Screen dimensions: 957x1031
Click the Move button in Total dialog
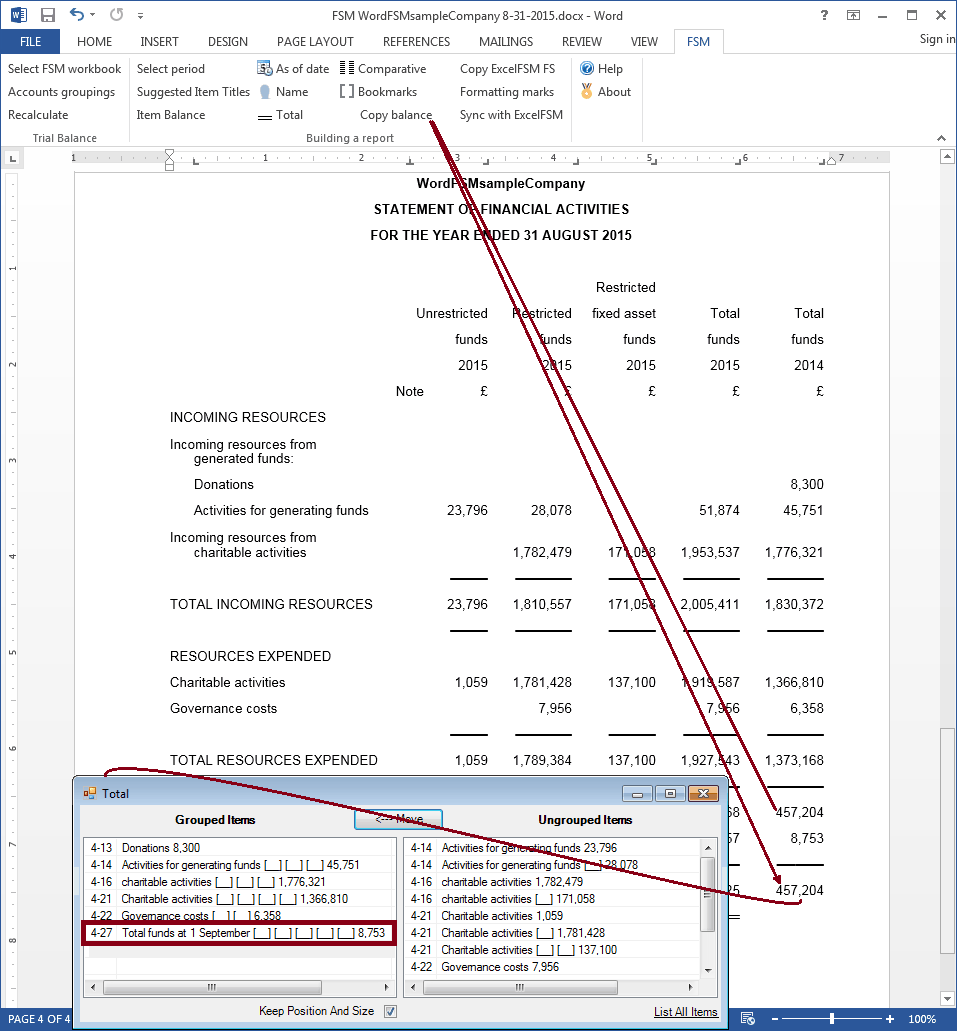click(x=399, y=819)
